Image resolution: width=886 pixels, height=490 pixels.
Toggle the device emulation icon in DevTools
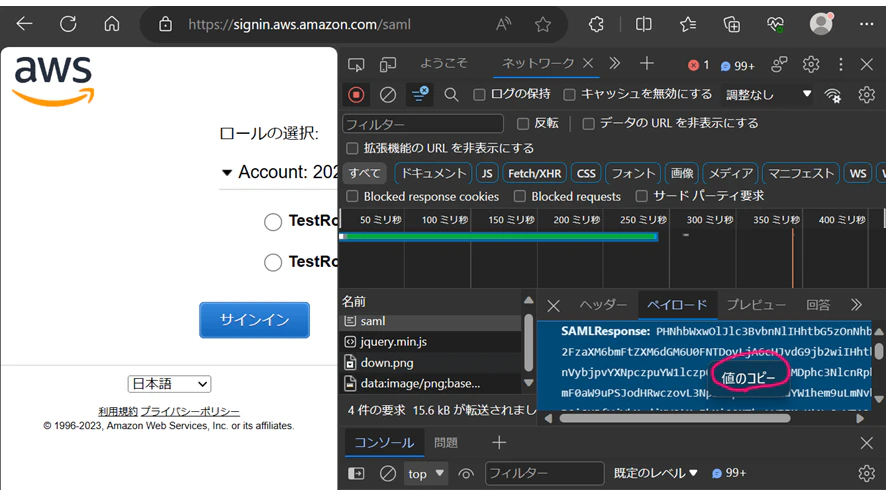point(388,65)
